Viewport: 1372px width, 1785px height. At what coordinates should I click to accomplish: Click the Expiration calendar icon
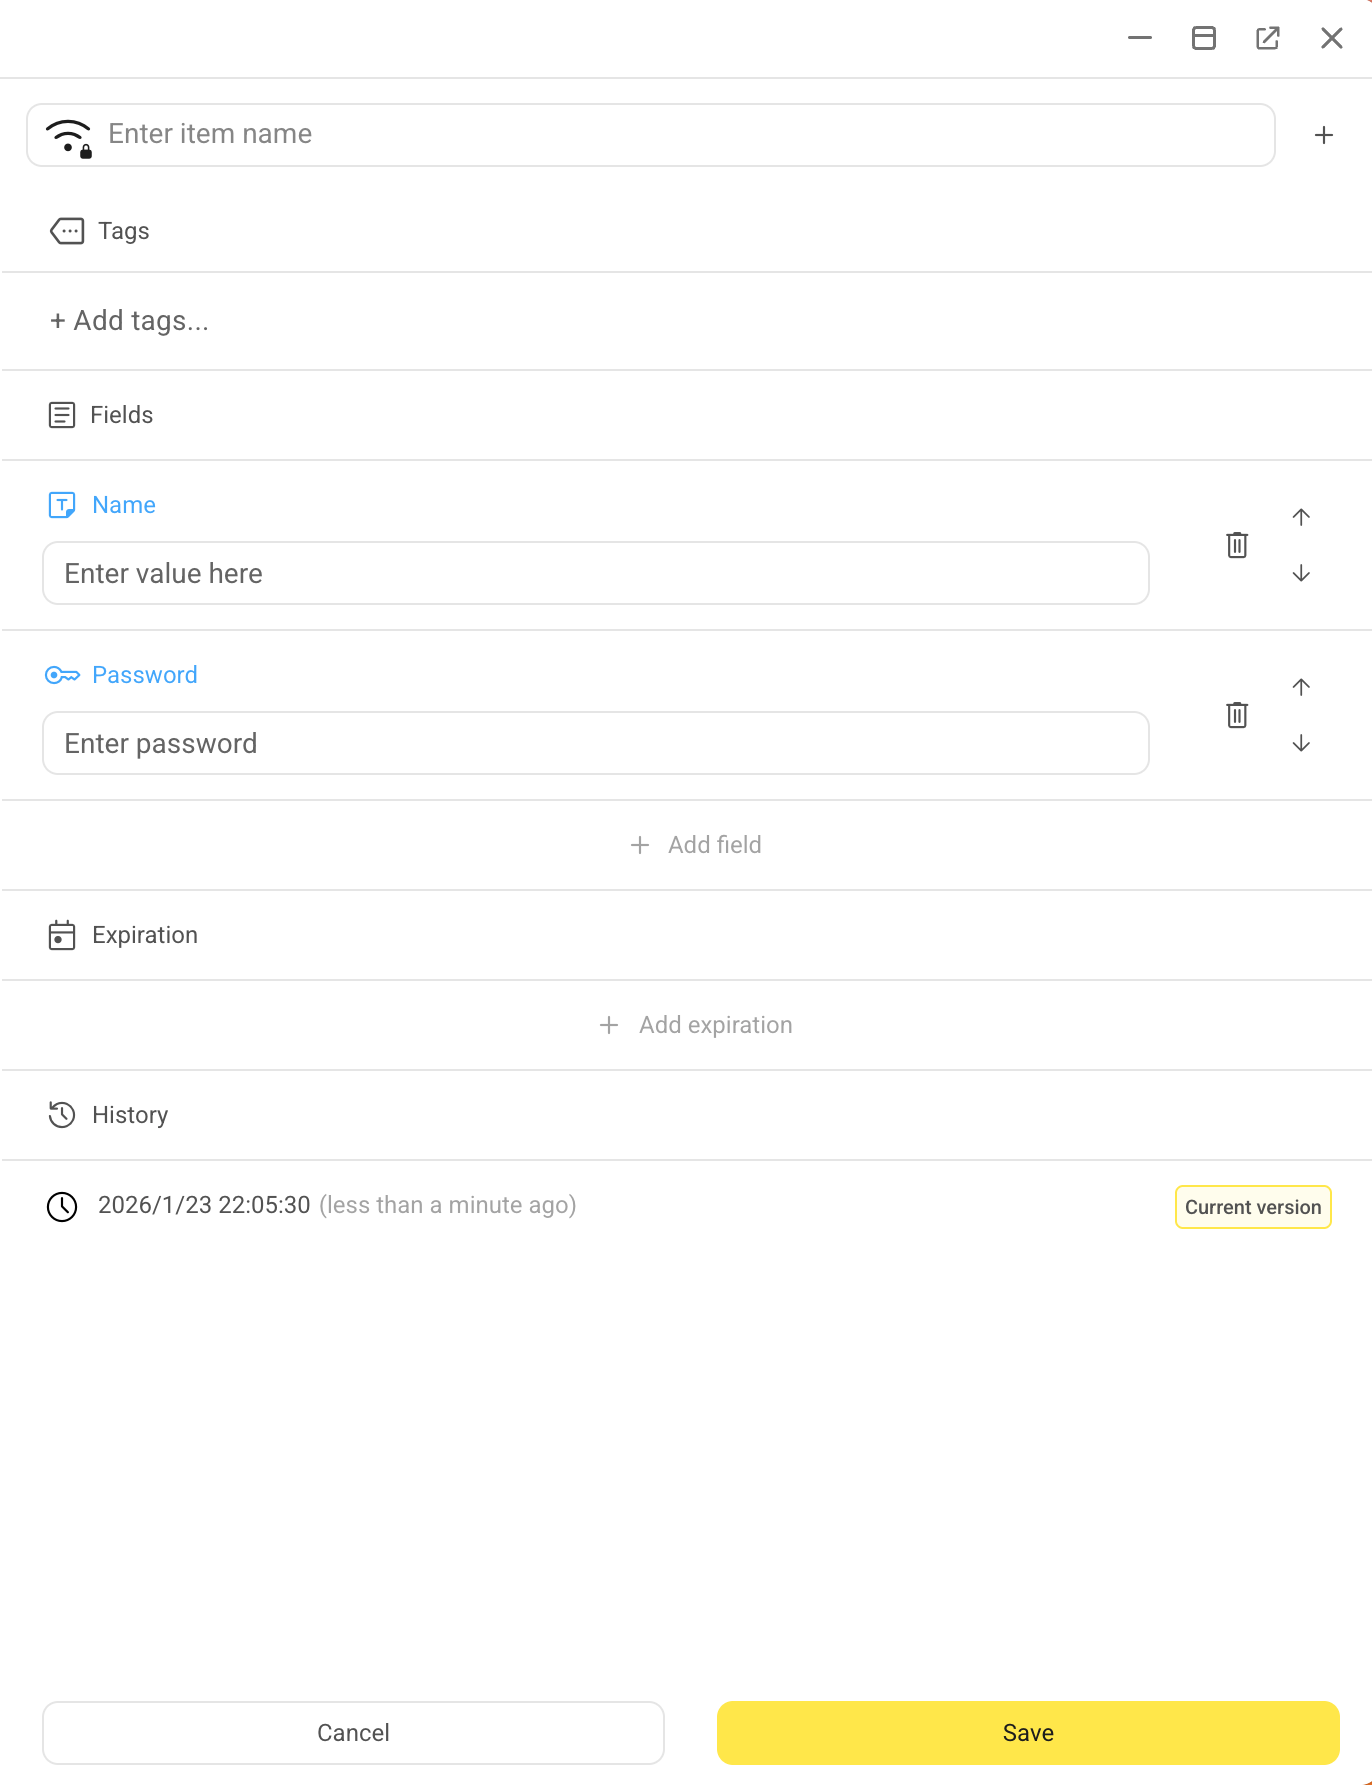(x=62, y=935)
